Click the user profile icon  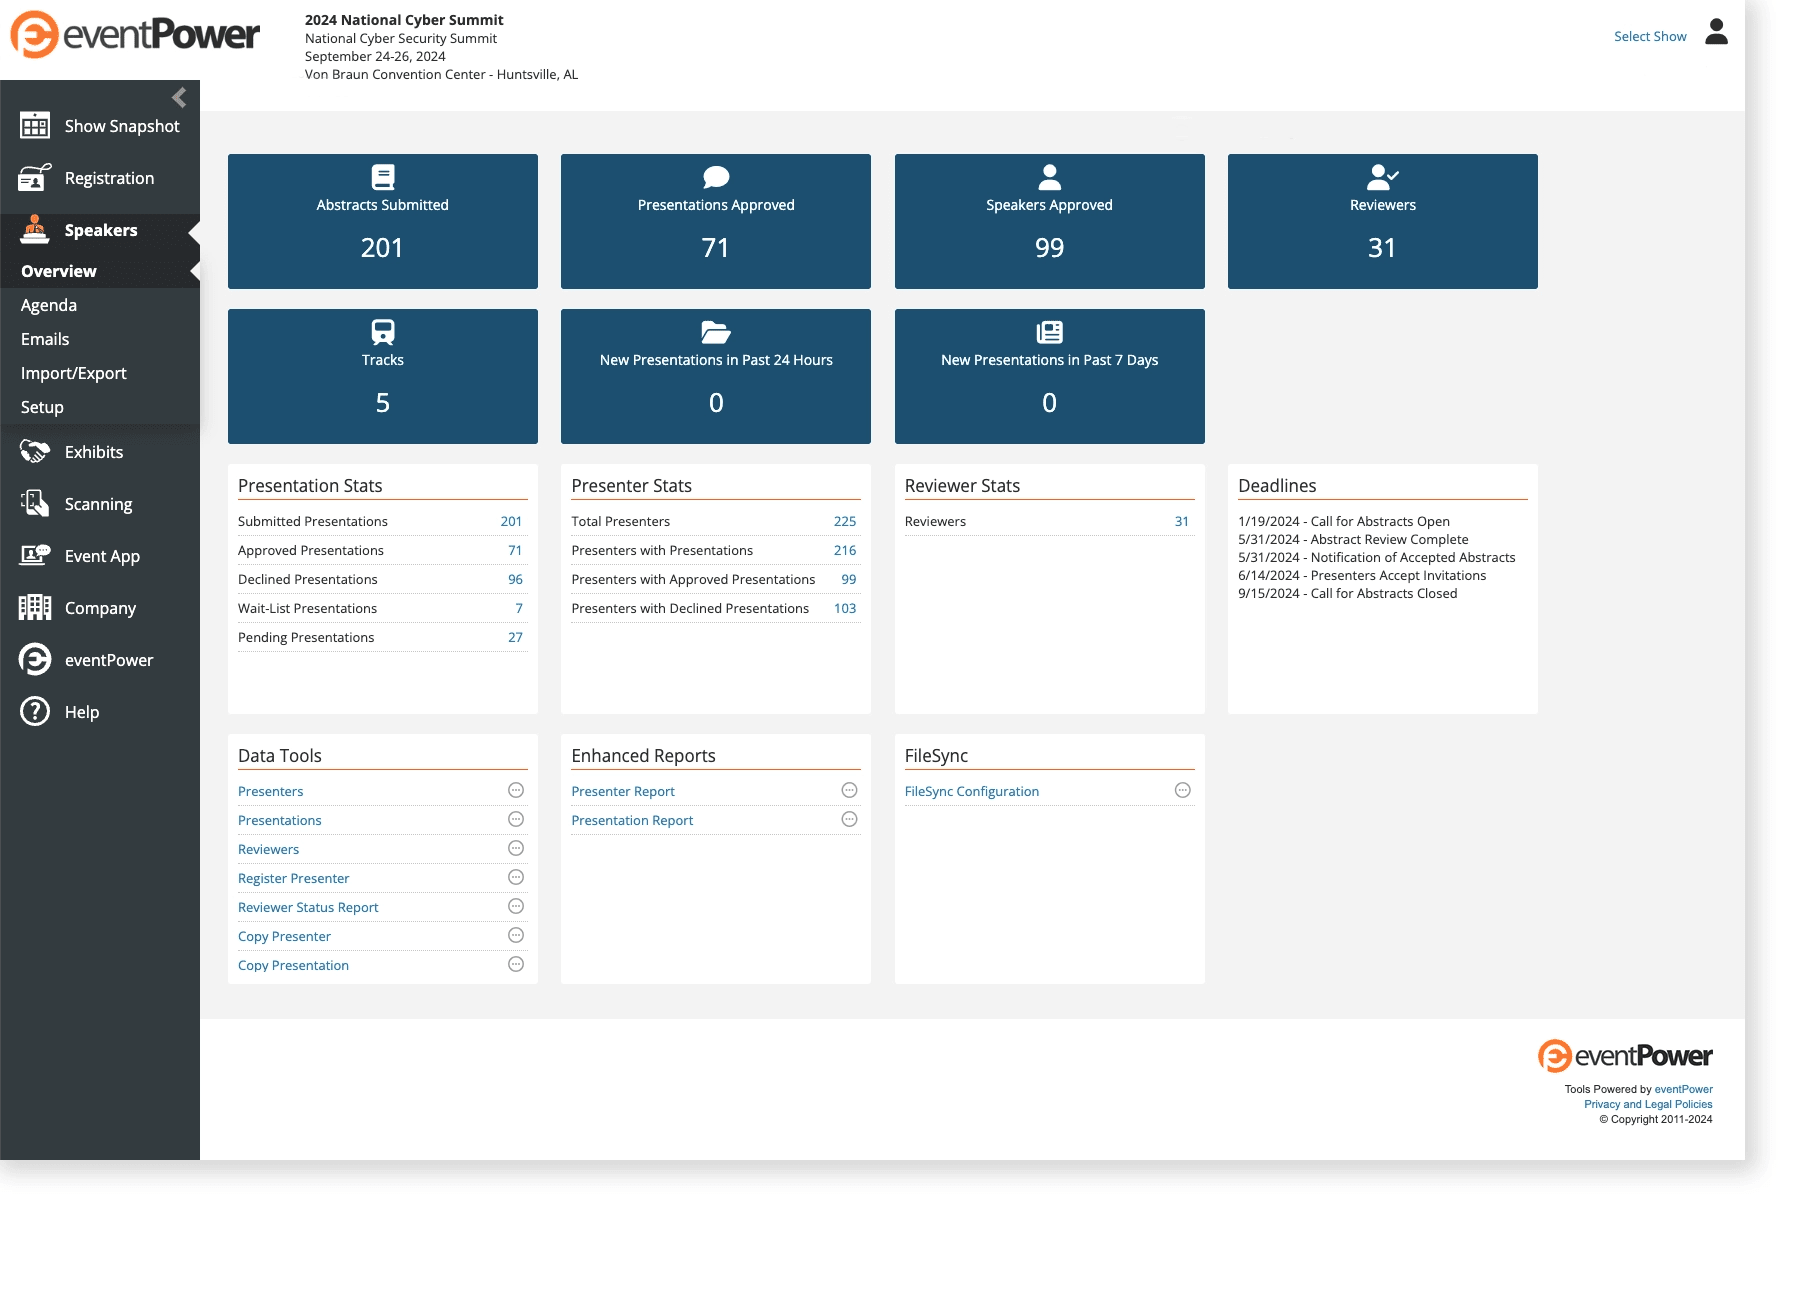[x=1716, y=33]
